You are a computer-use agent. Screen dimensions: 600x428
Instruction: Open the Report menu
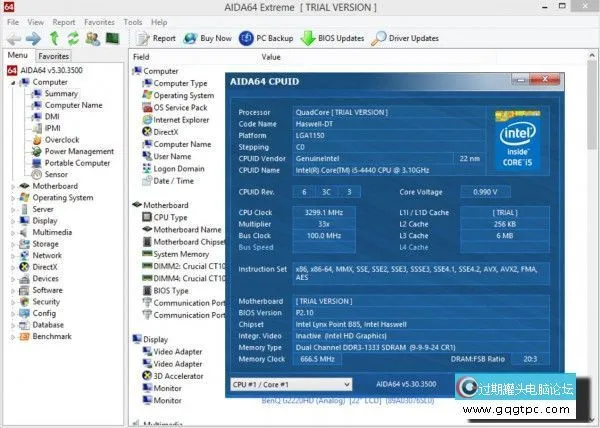click(63, 21)
